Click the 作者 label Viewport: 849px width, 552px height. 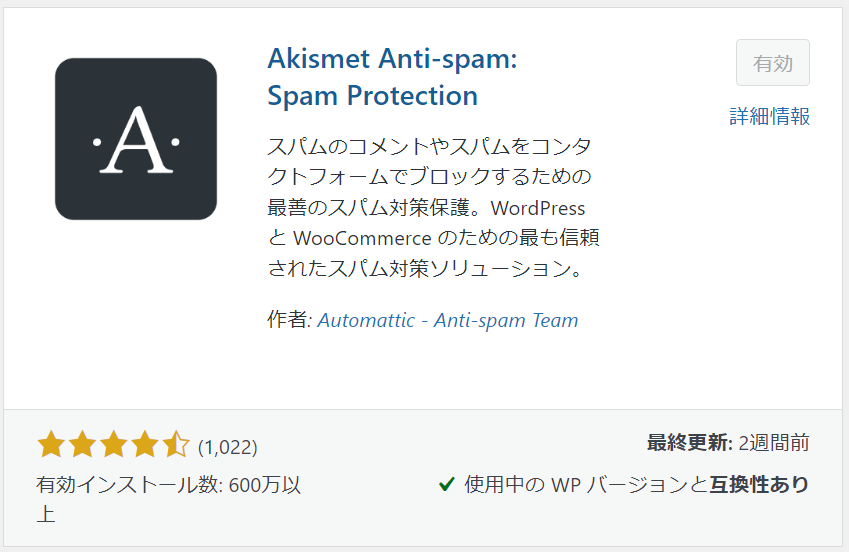click(290, 320)
